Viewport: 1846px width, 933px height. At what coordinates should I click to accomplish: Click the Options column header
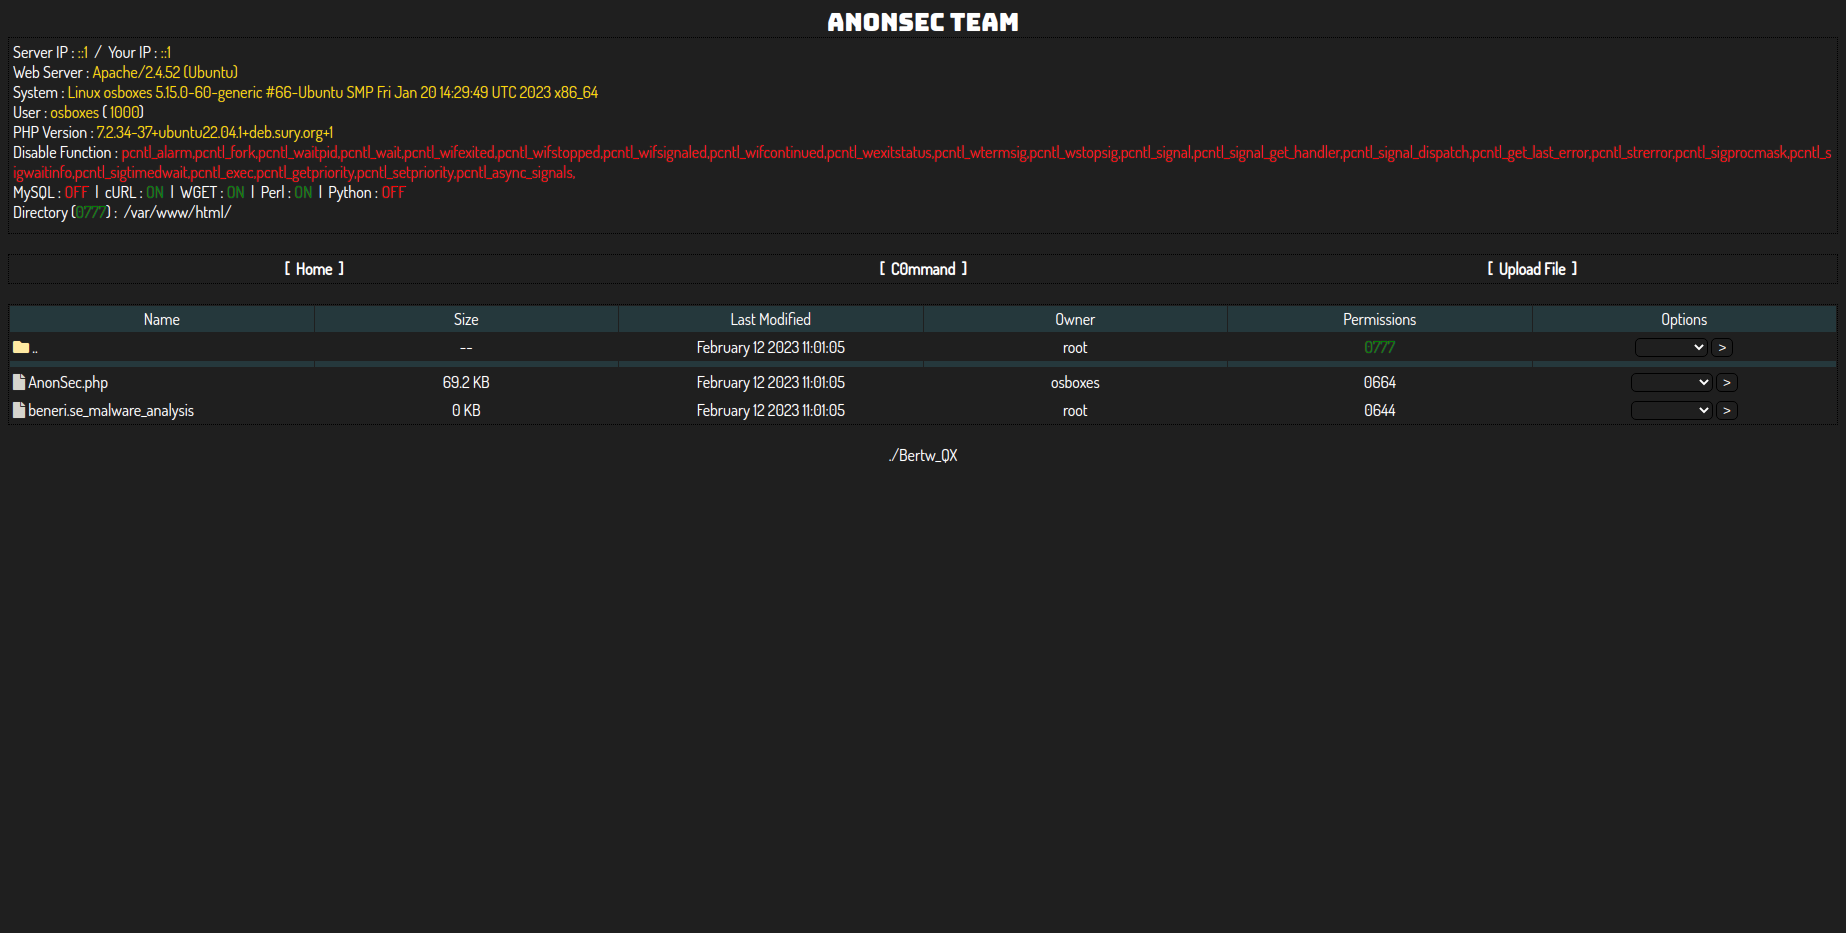[1684, 319]
